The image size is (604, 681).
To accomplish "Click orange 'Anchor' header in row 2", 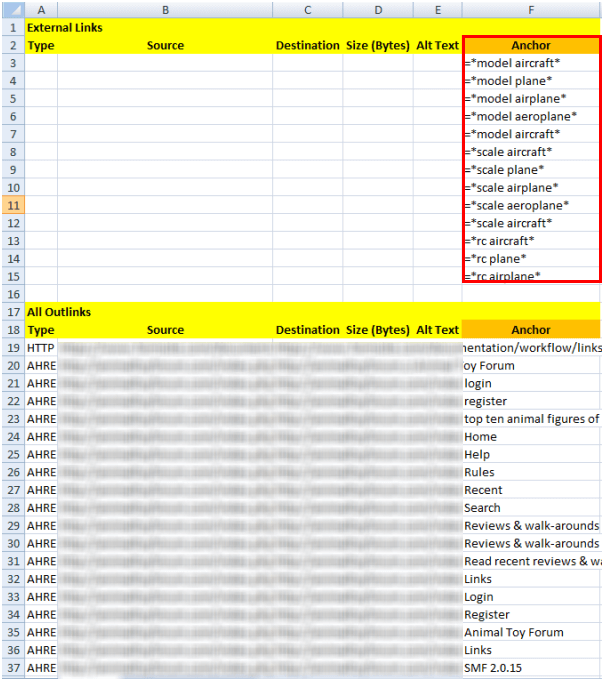I will click(531, 45).
